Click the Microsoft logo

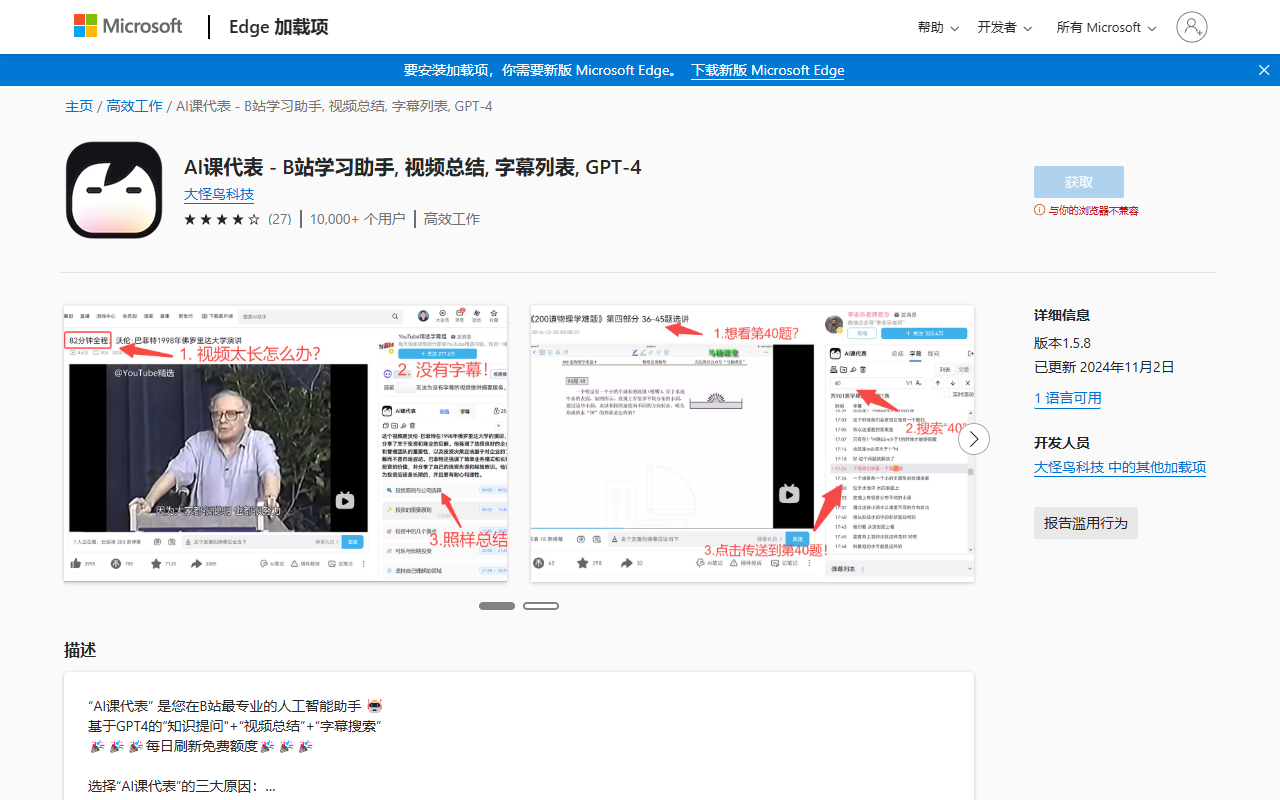click(x=128, y=26)
